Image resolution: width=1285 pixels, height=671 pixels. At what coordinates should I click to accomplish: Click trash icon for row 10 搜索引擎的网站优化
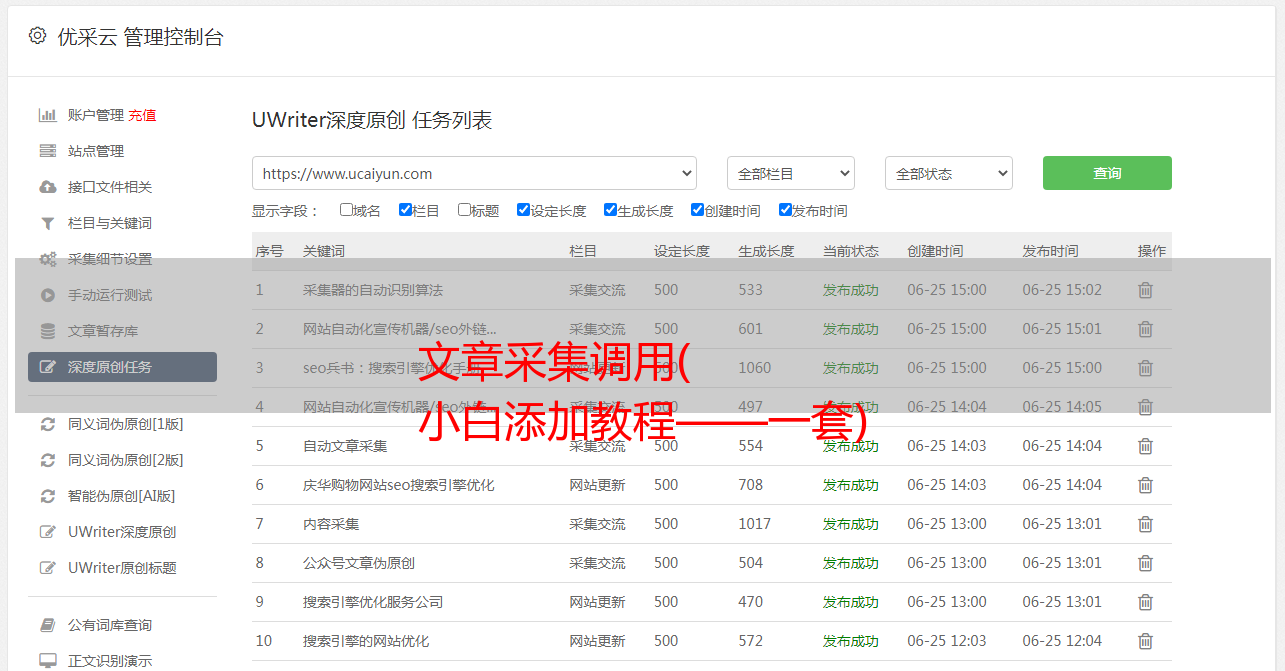(x=1145, y=641)
